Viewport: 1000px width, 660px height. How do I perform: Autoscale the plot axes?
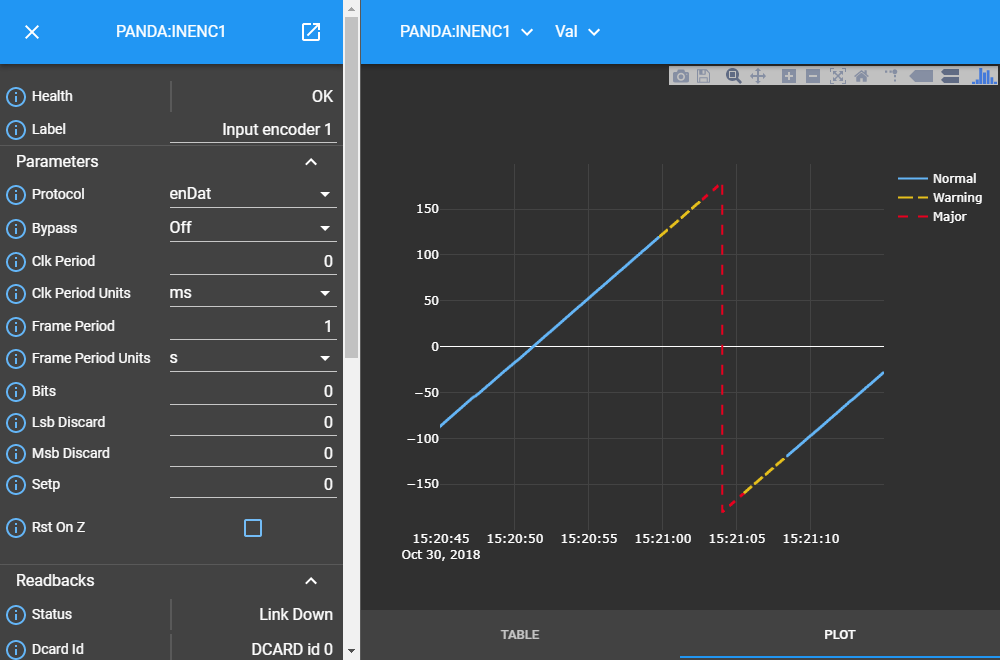pyautogui.click(x=838, y=76)
